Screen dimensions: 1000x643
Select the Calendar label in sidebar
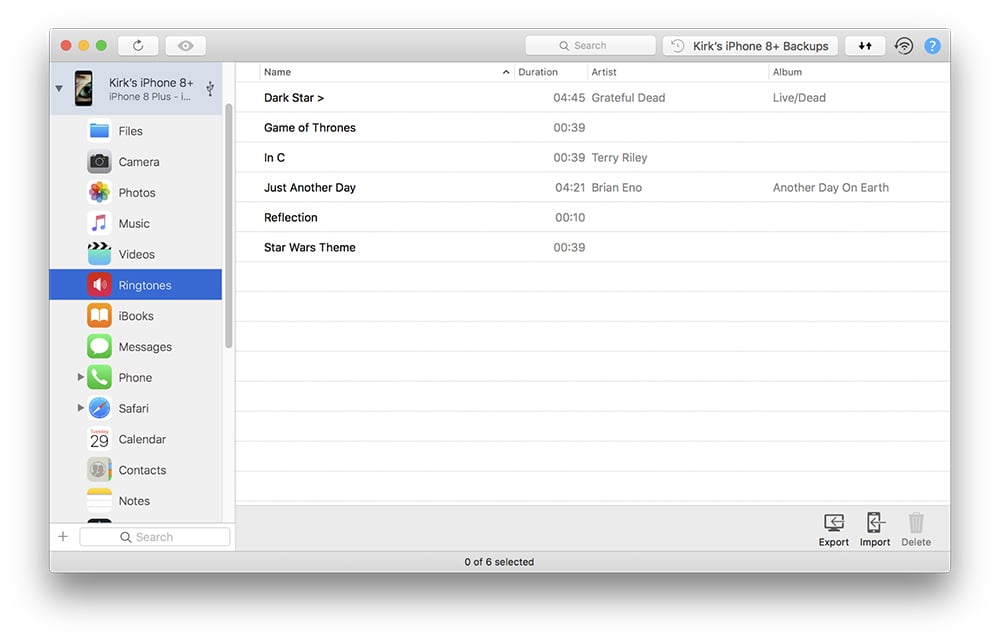point(142,439)
